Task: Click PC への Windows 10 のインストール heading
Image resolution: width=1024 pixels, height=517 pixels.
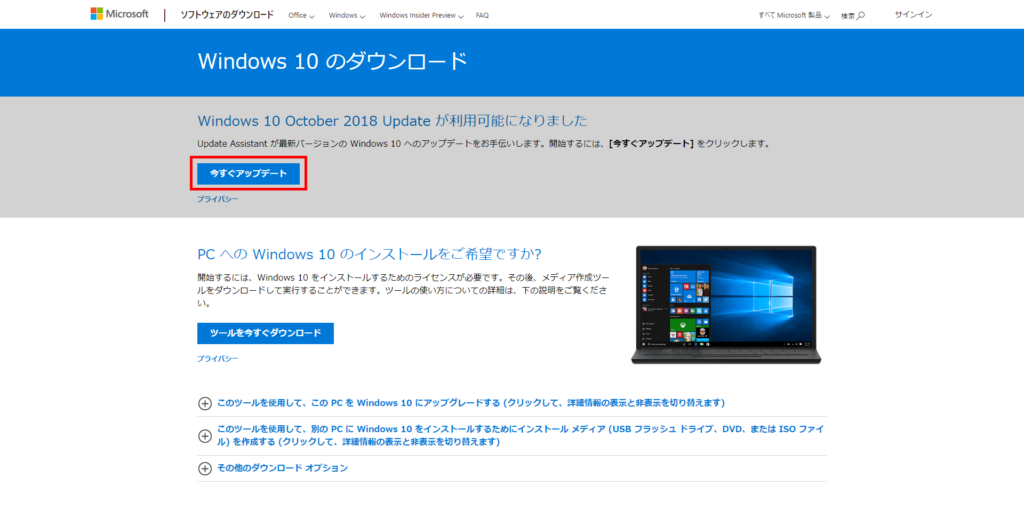Action: coord(369,254)
